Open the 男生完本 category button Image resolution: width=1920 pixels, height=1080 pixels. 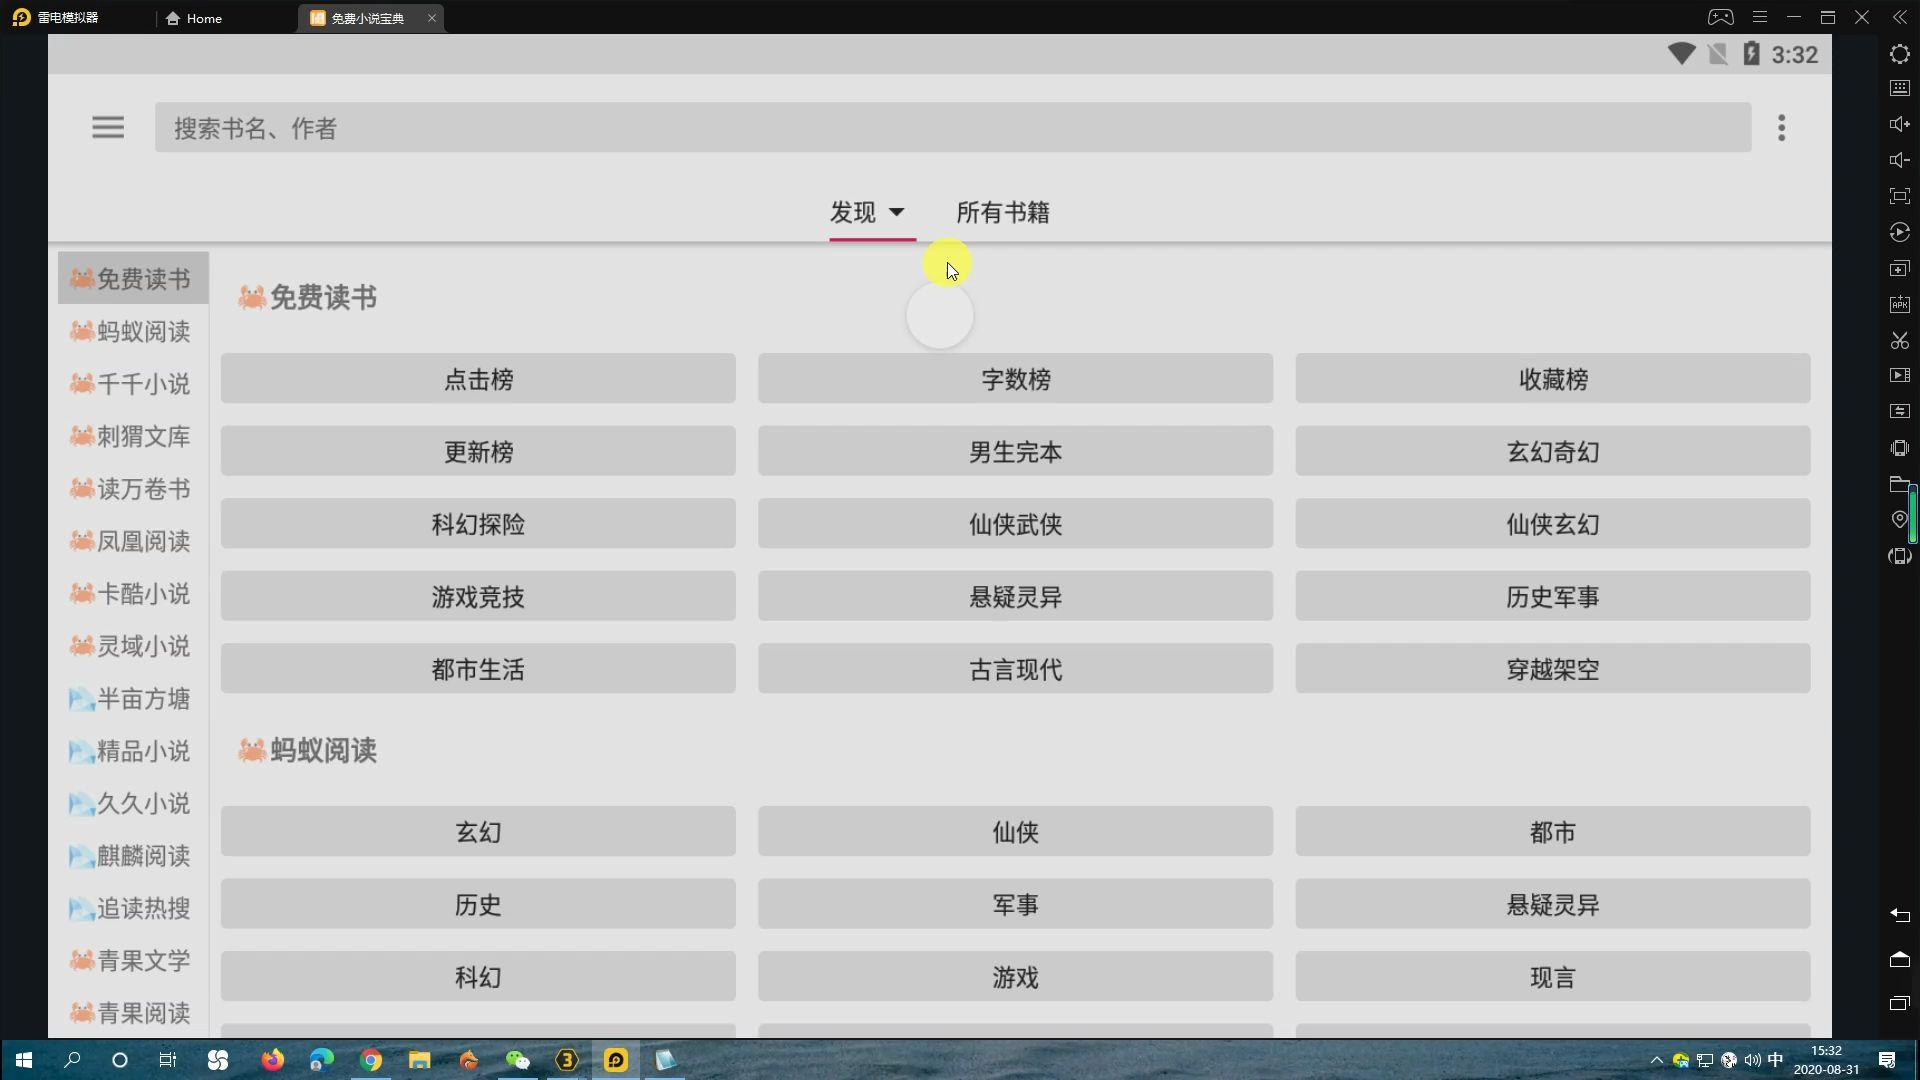point(1015,452)
